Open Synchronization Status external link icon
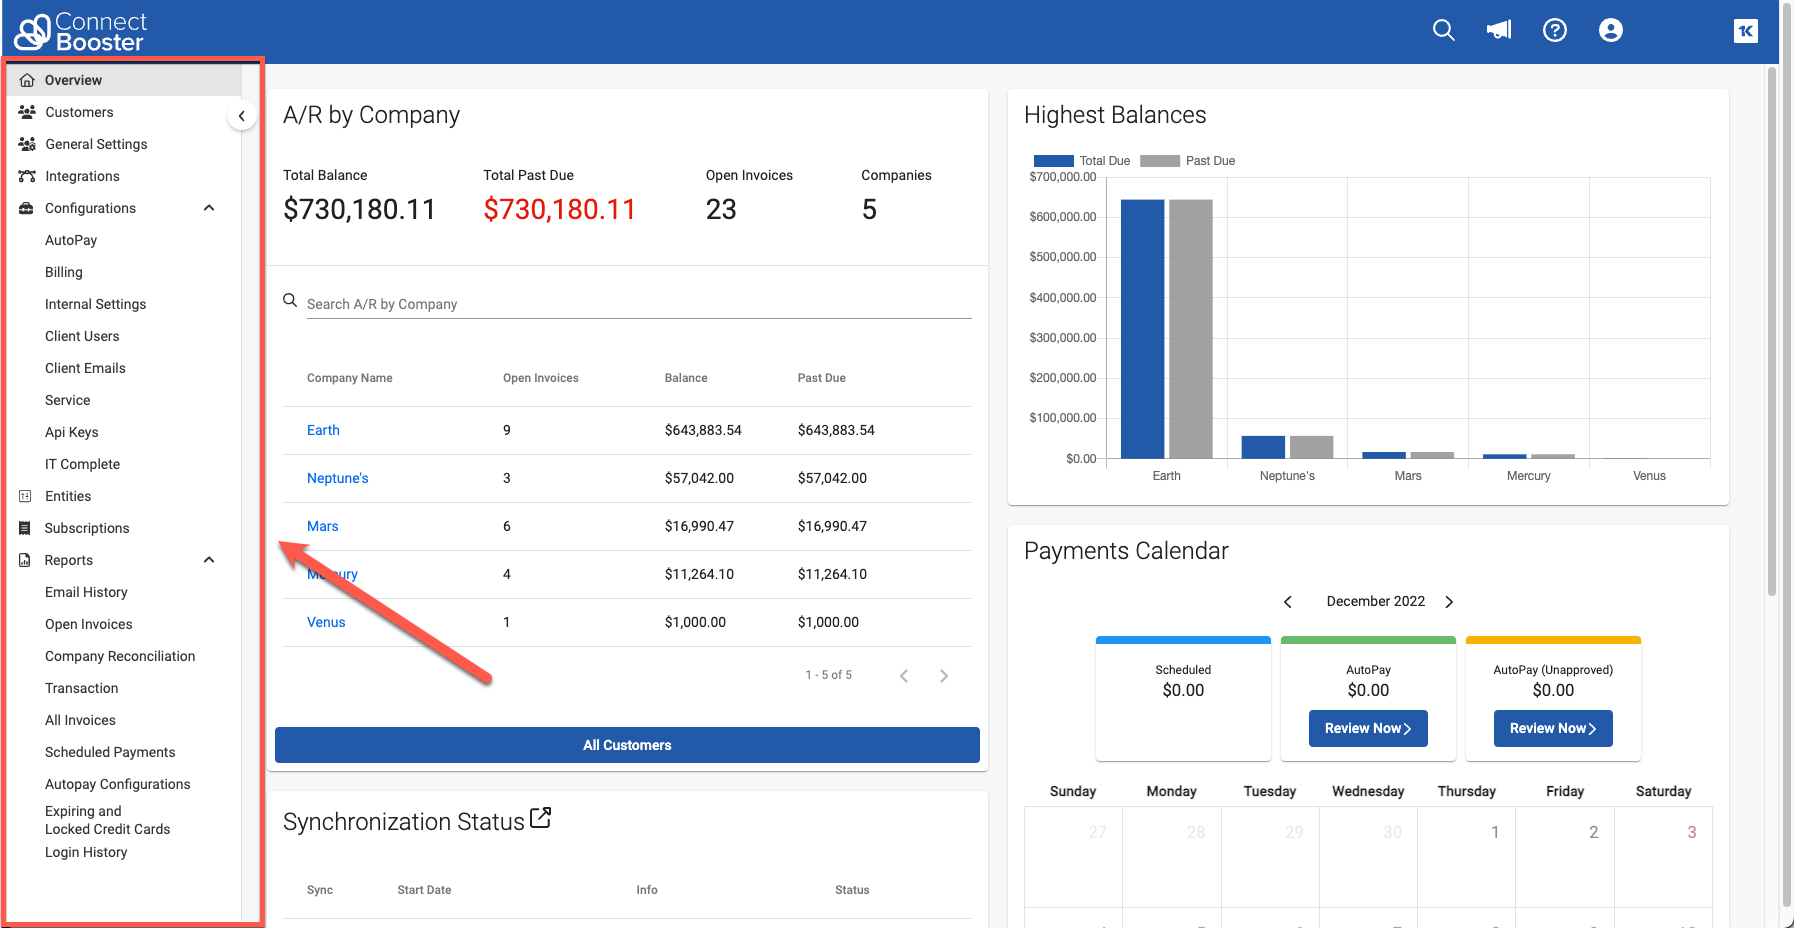The height and width of the screenshot is (928, 1794). (540, 818)
